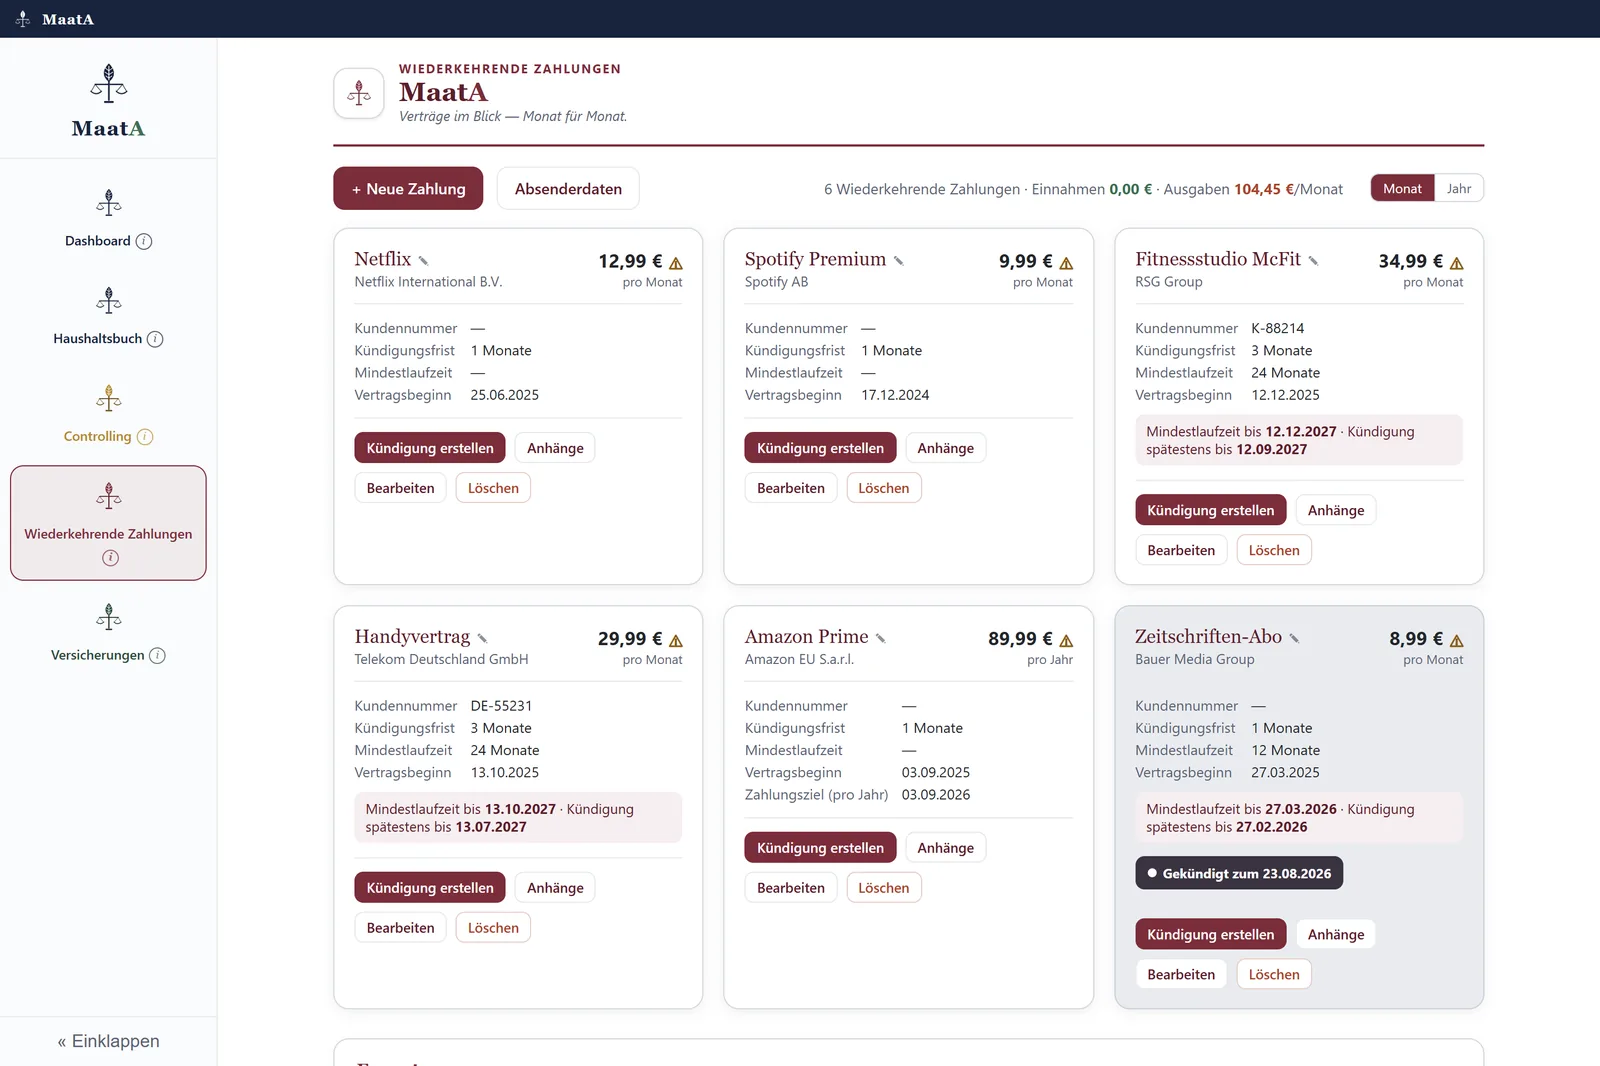Viewport: 1600px width, 1066px height.
Task: Delete the Fitnessstudio McFit contract
Action: [1274, 550]
